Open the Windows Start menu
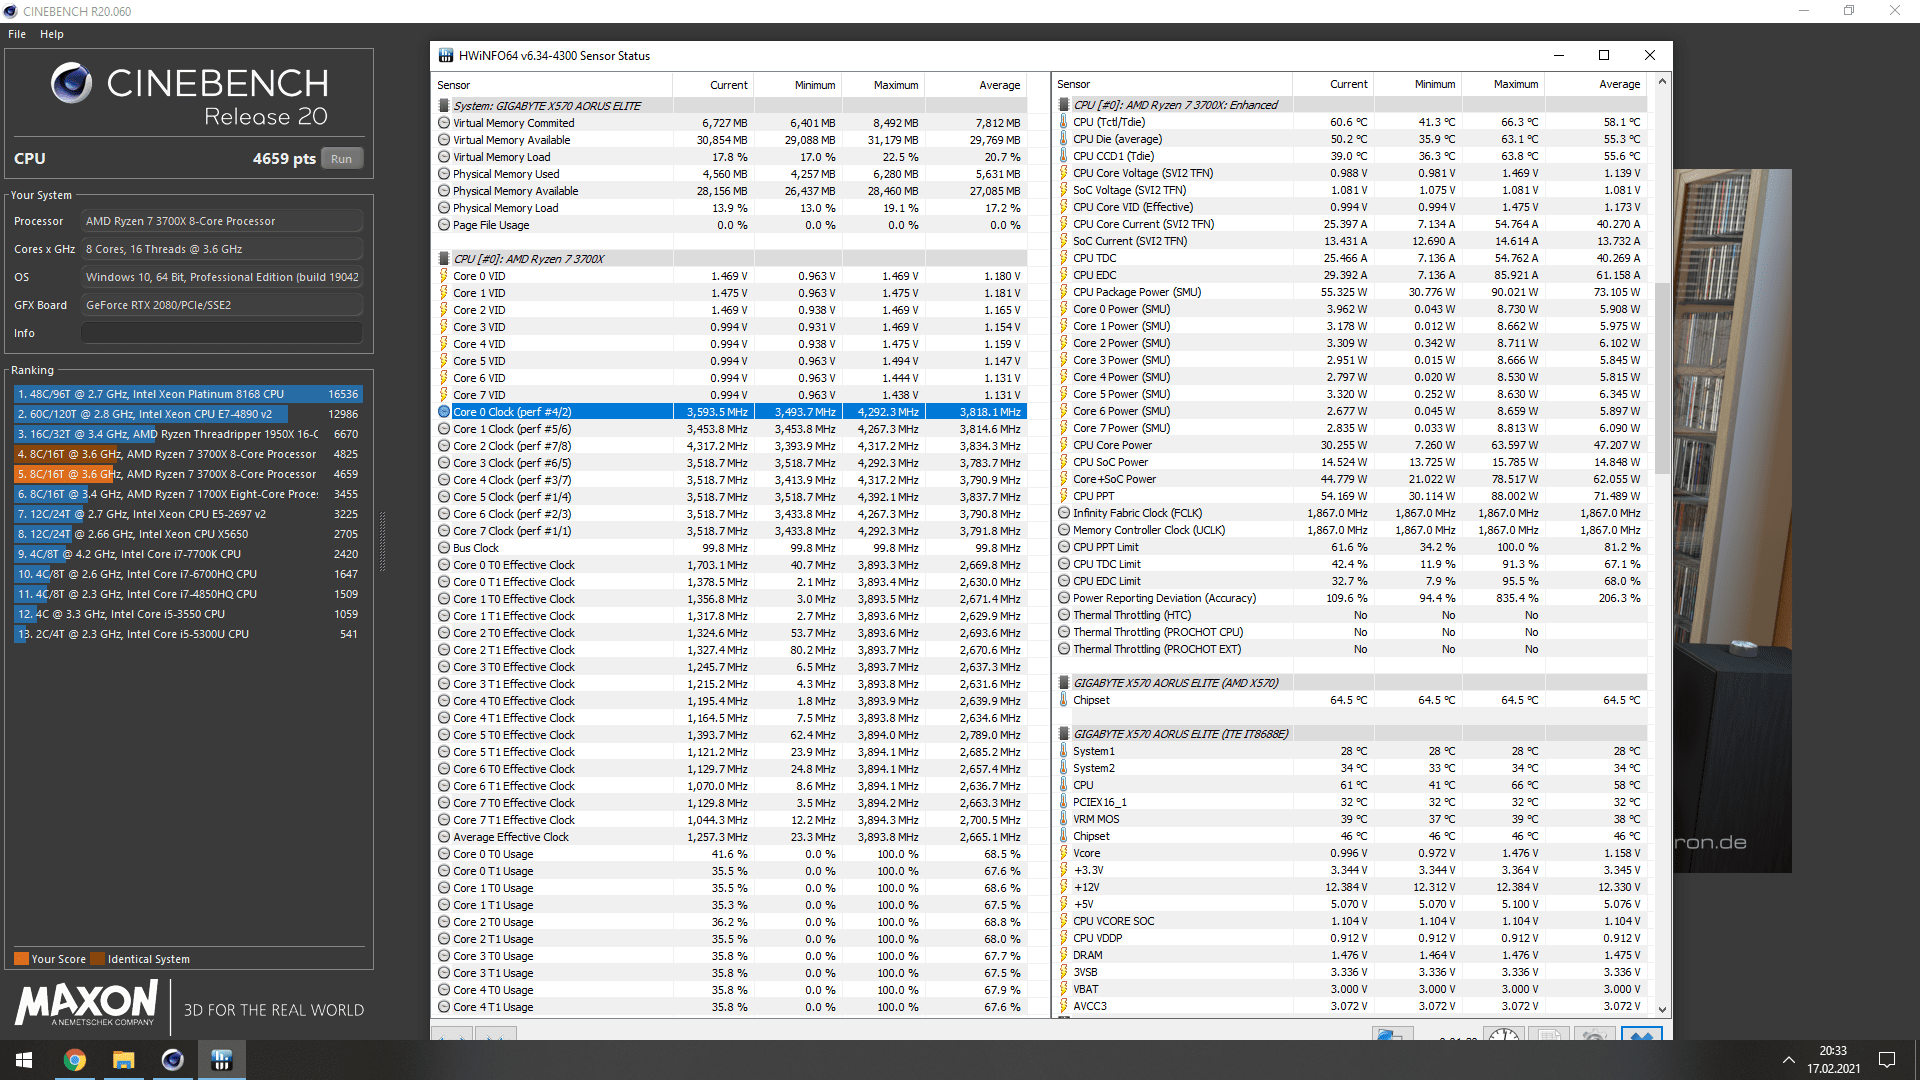Screen dimensions: 1920x1080 point(24,1060)
